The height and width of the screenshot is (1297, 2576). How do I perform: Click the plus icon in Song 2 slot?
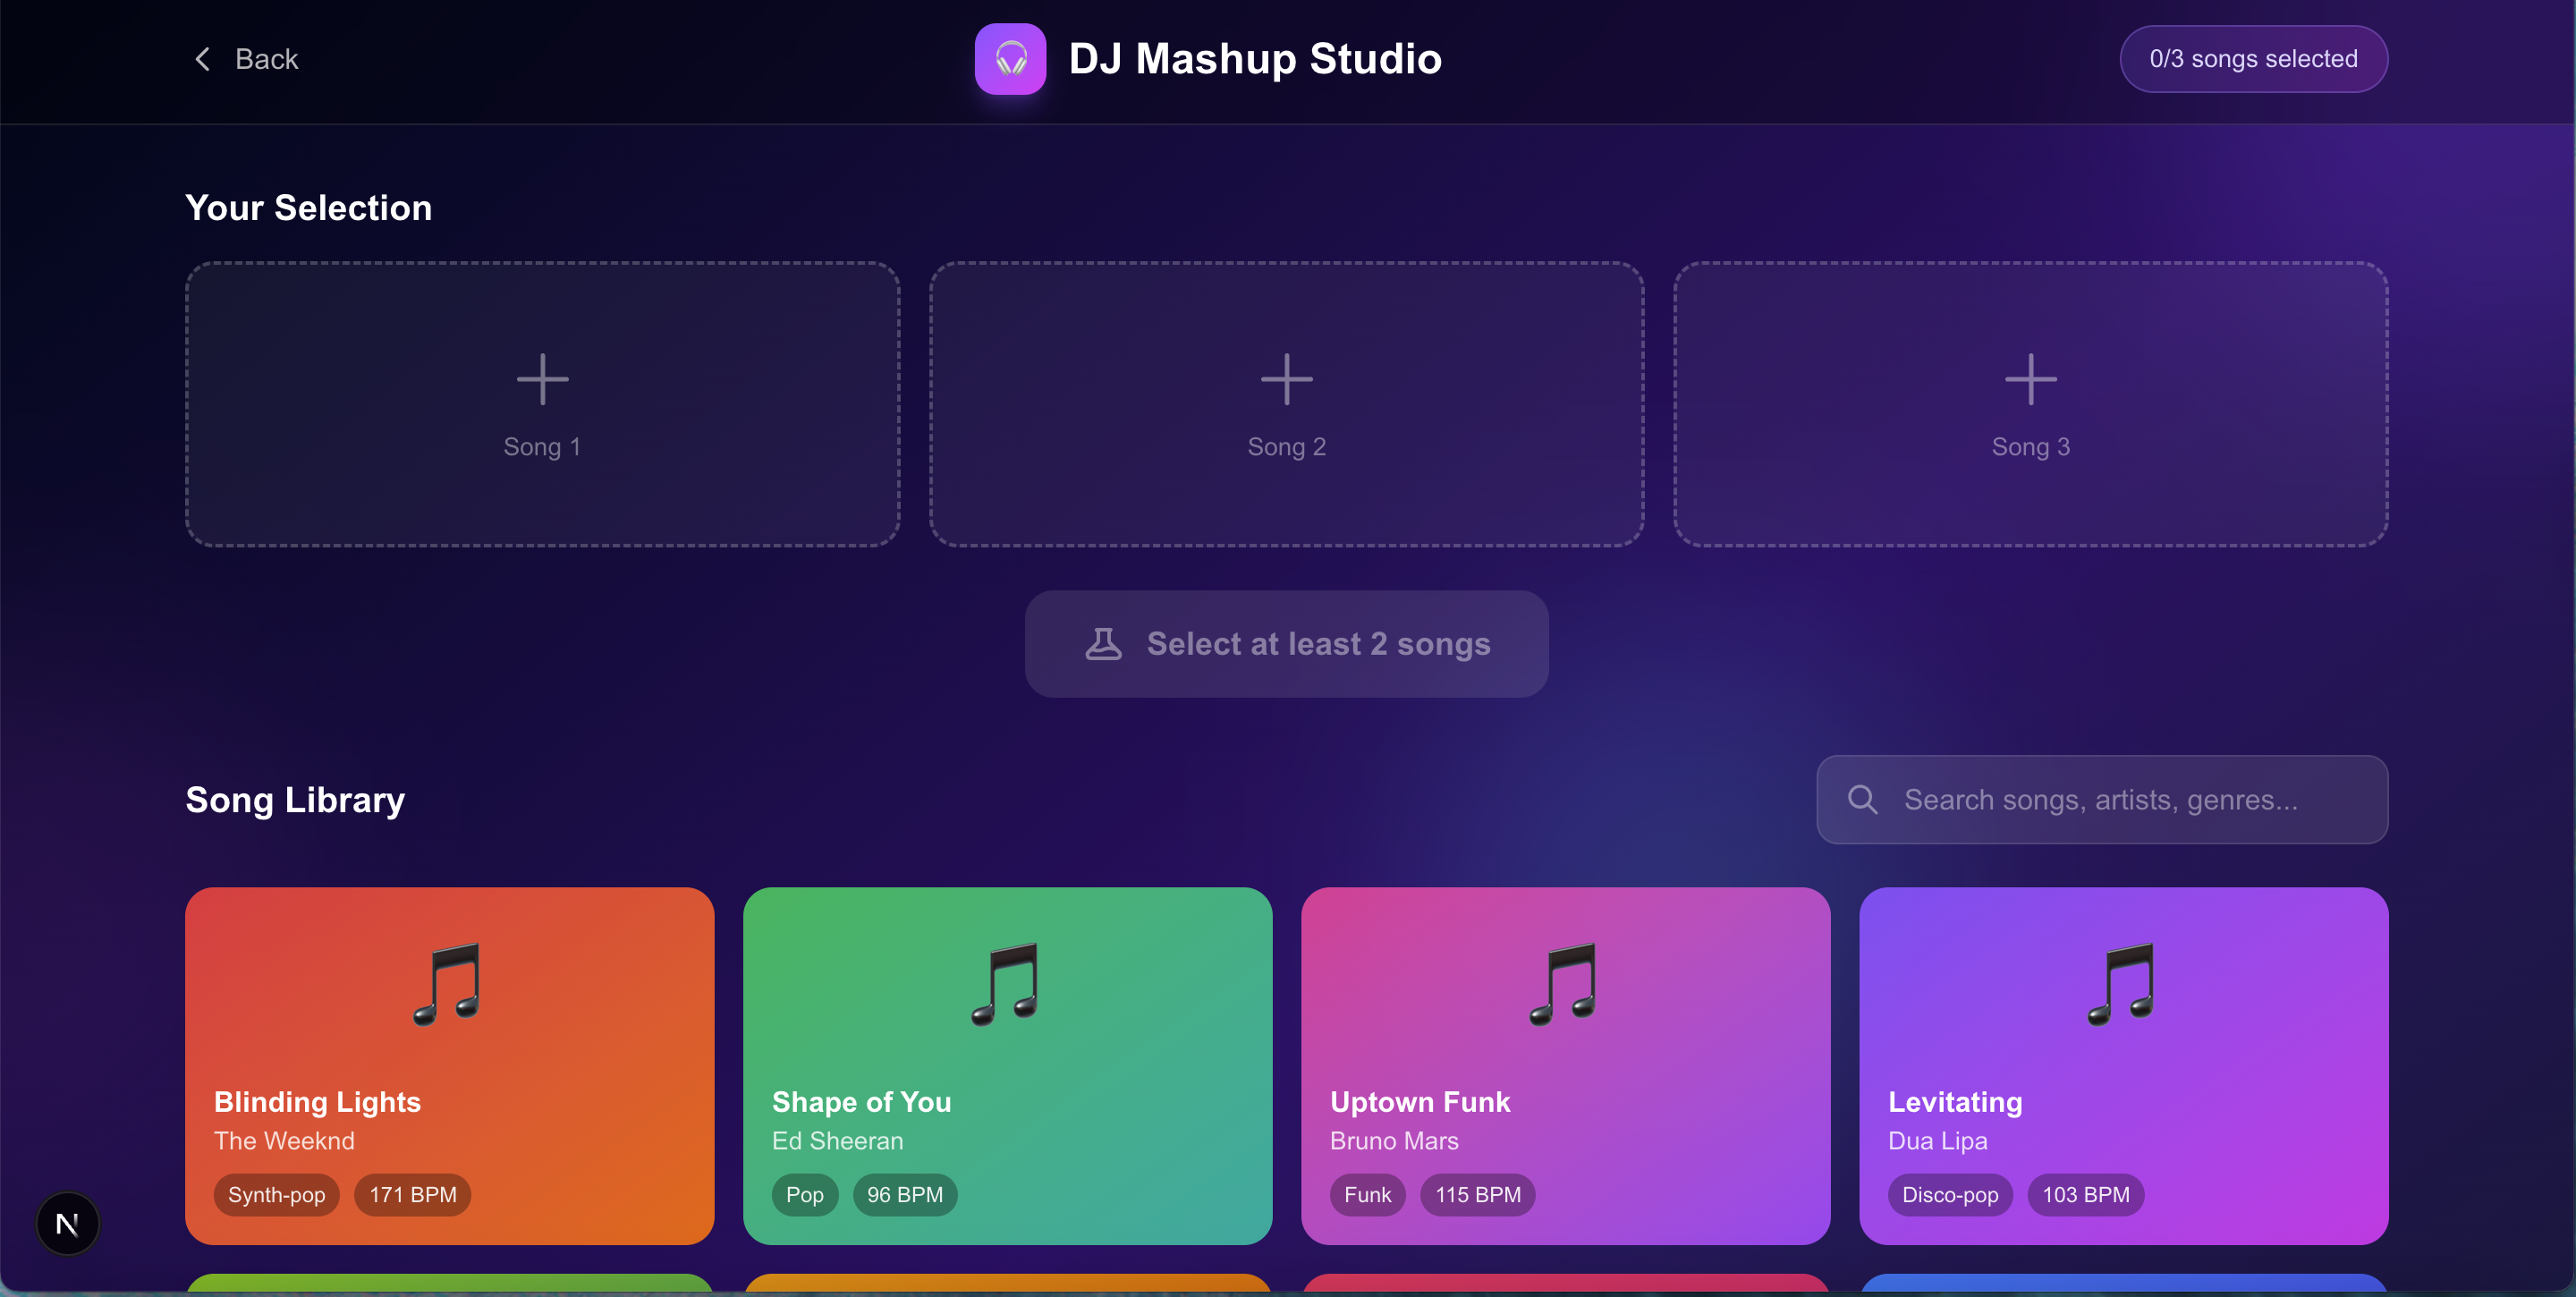coord(1286,379)
